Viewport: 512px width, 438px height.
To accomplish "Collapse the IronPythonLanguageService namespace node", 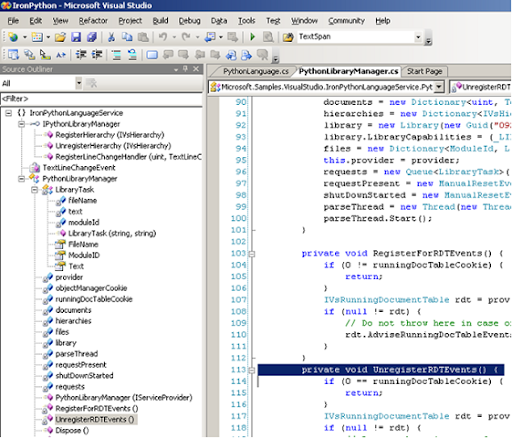I will [x=9, y=113].
